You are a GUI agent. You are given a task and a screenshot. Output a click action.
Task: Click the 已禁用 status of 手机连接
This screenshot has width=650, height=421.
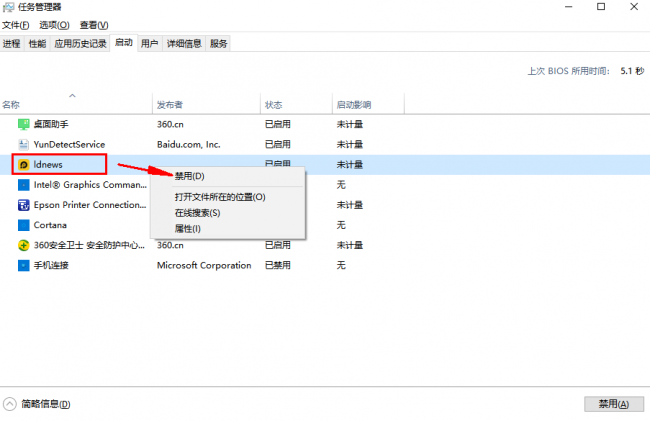point(278,265)
